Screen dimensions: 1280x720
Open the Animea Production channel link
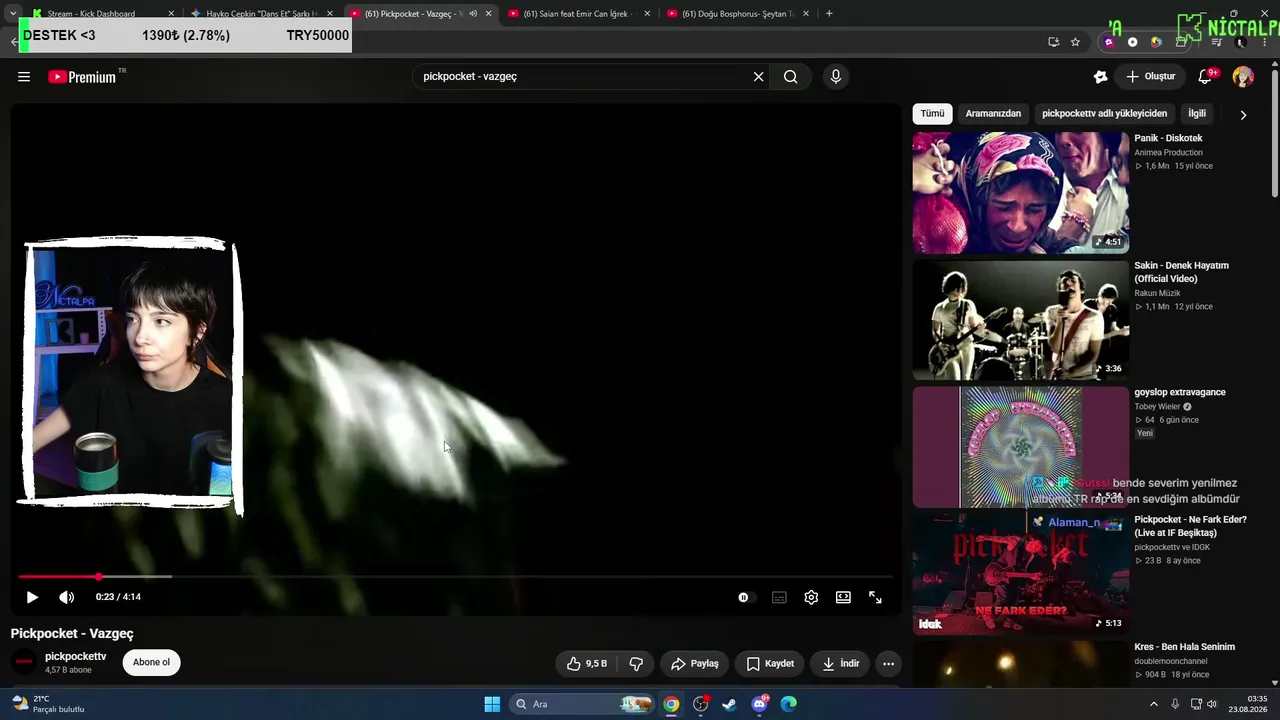pos(1168,153)
